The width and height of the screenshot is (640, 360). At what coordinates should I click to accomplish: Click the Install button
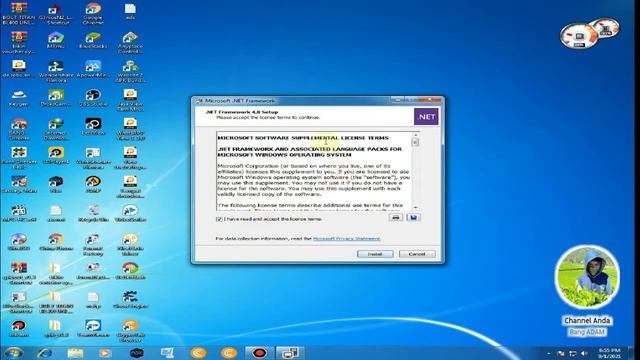375,254
